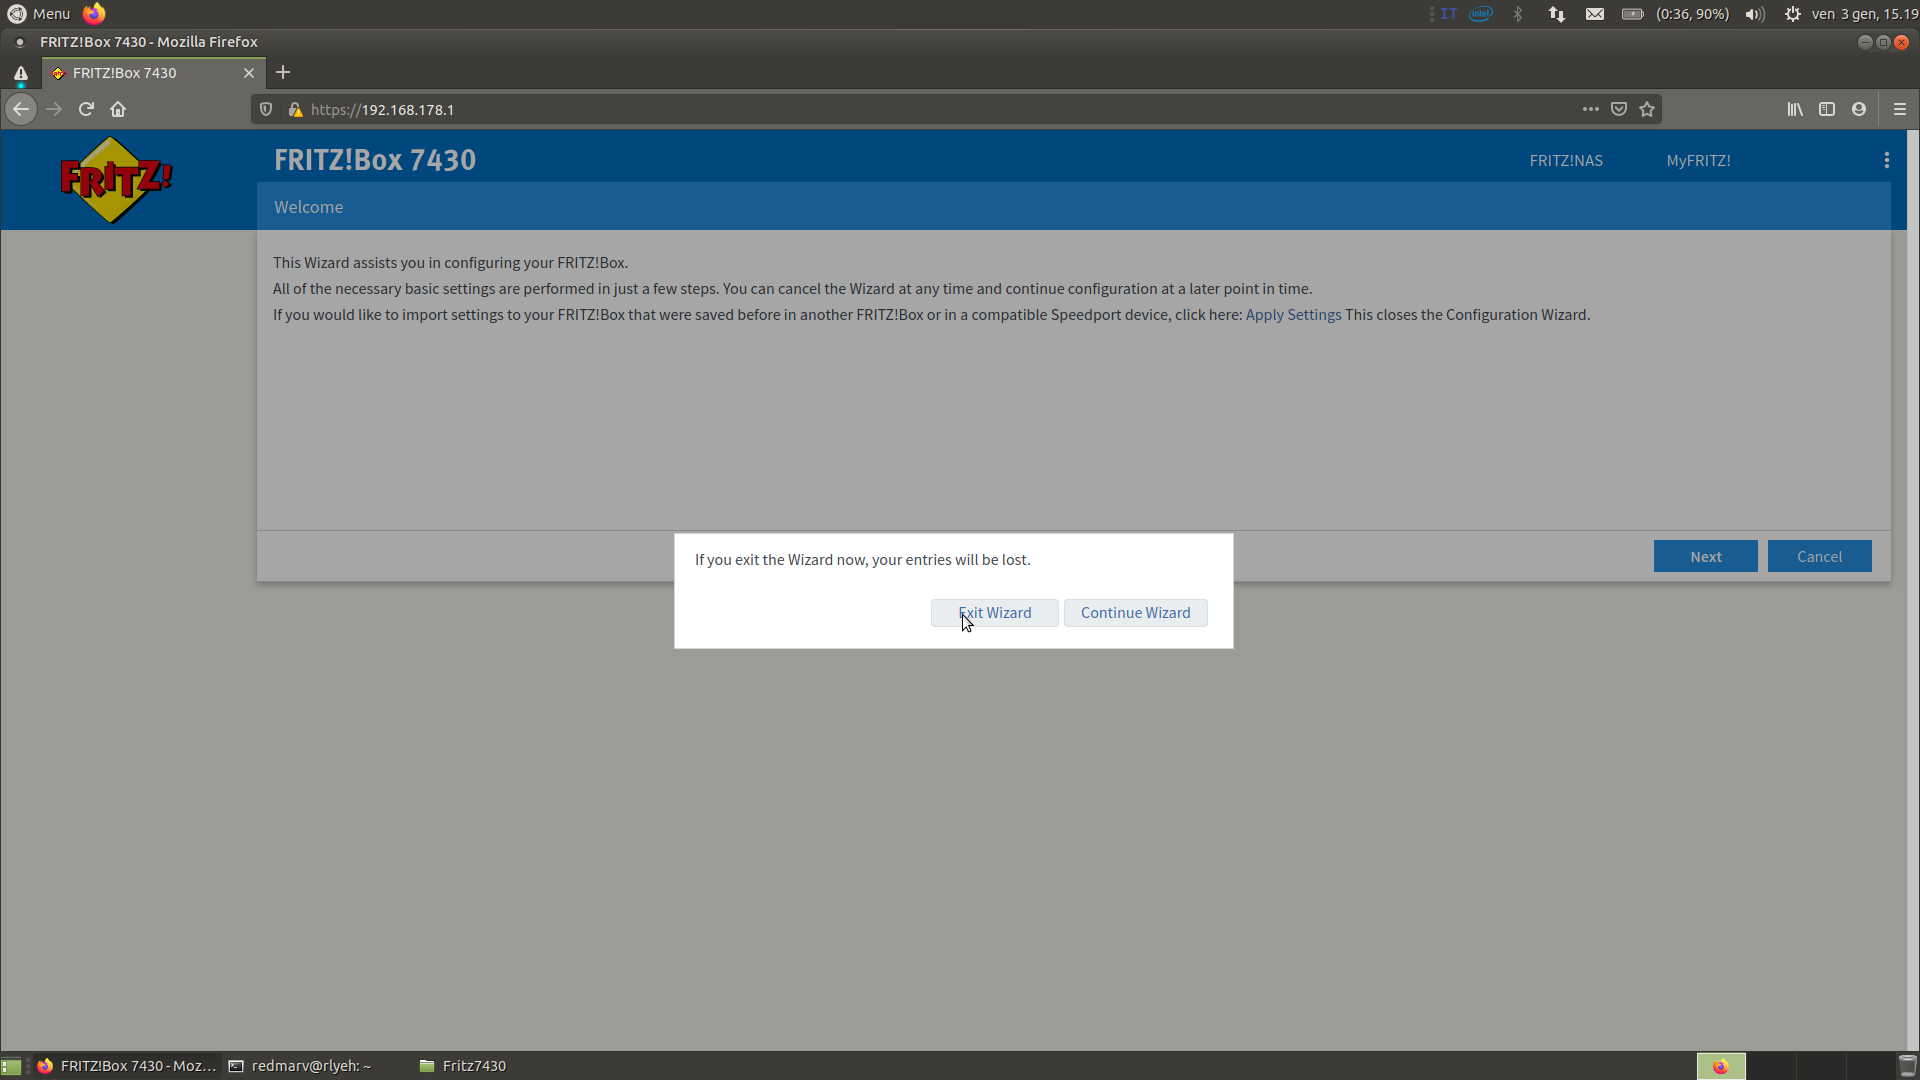Open the clock showing ven 3 gen

(x=1865, y=14)
